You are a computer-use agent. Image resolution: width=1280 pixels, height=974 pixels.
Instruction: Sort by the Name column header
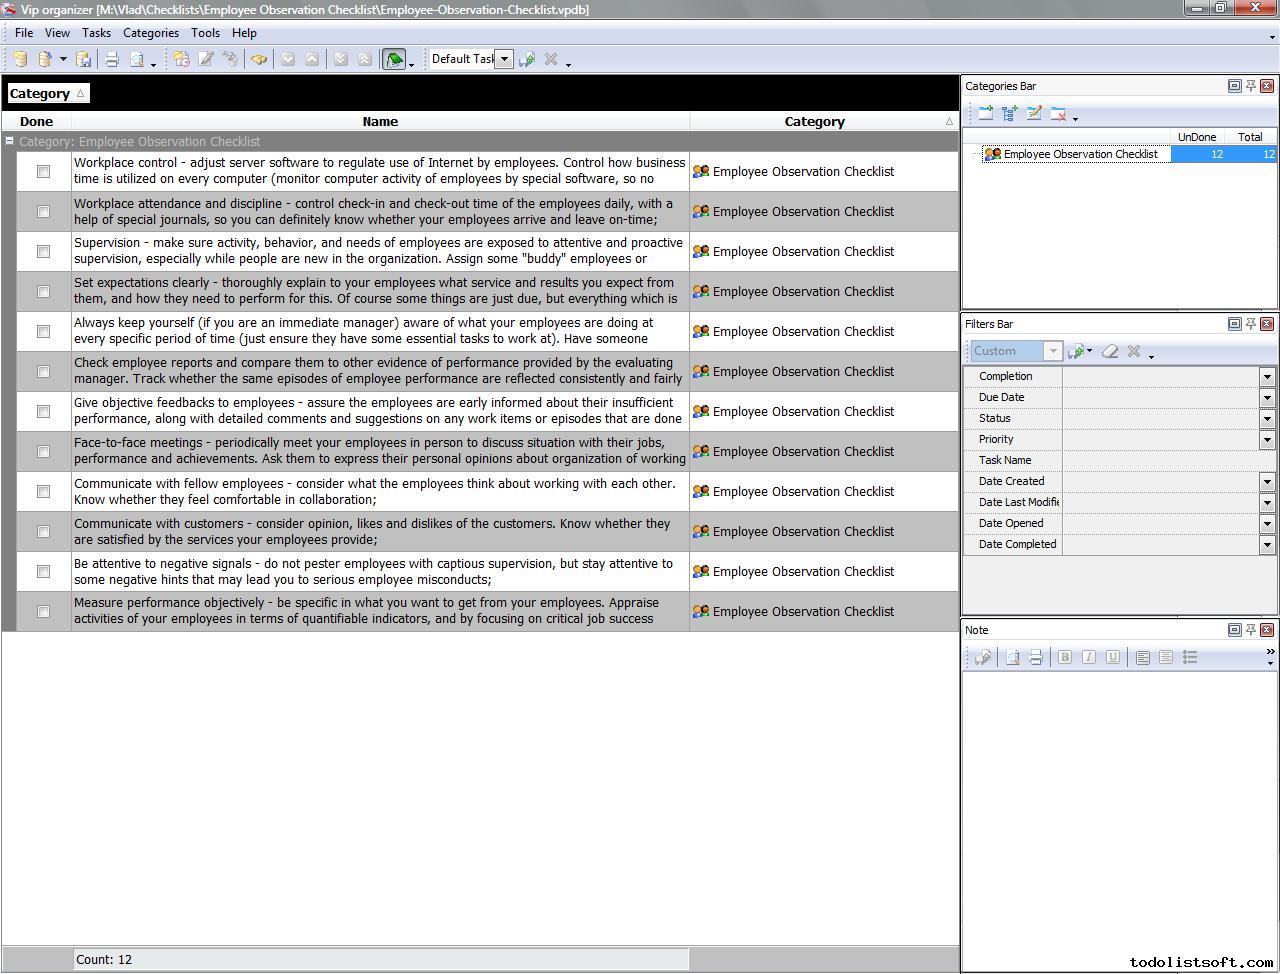click(x=380, y=122)
